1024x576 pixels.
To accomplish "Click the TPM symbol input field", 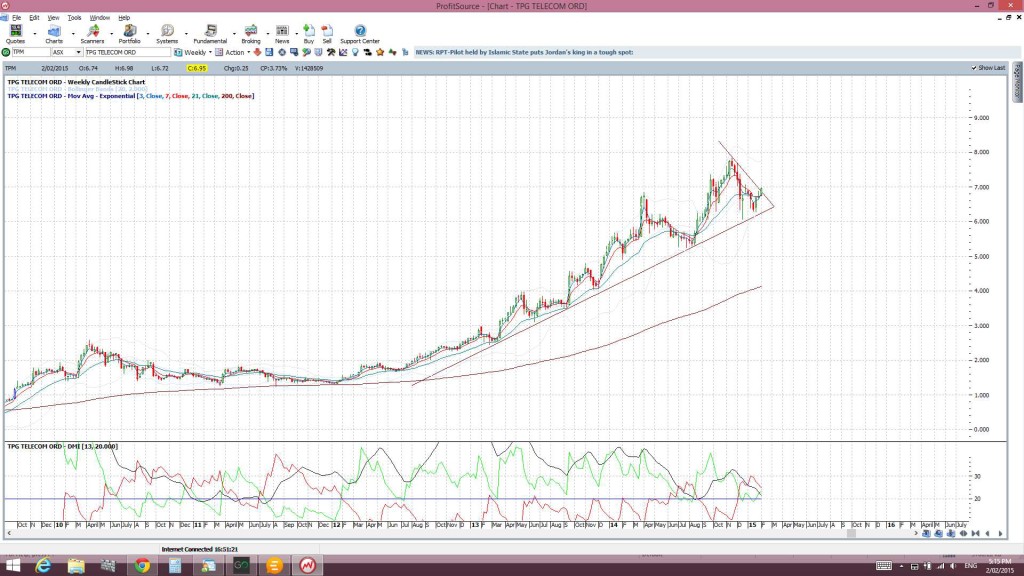I will tap(31, 52).
